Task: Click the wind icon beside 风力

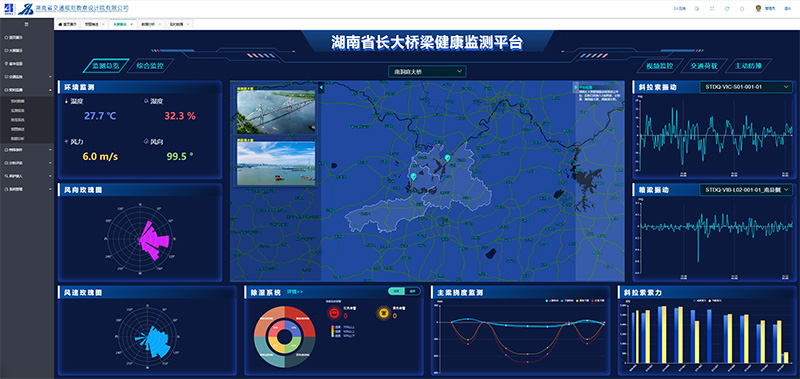Action: click(66, 141)
